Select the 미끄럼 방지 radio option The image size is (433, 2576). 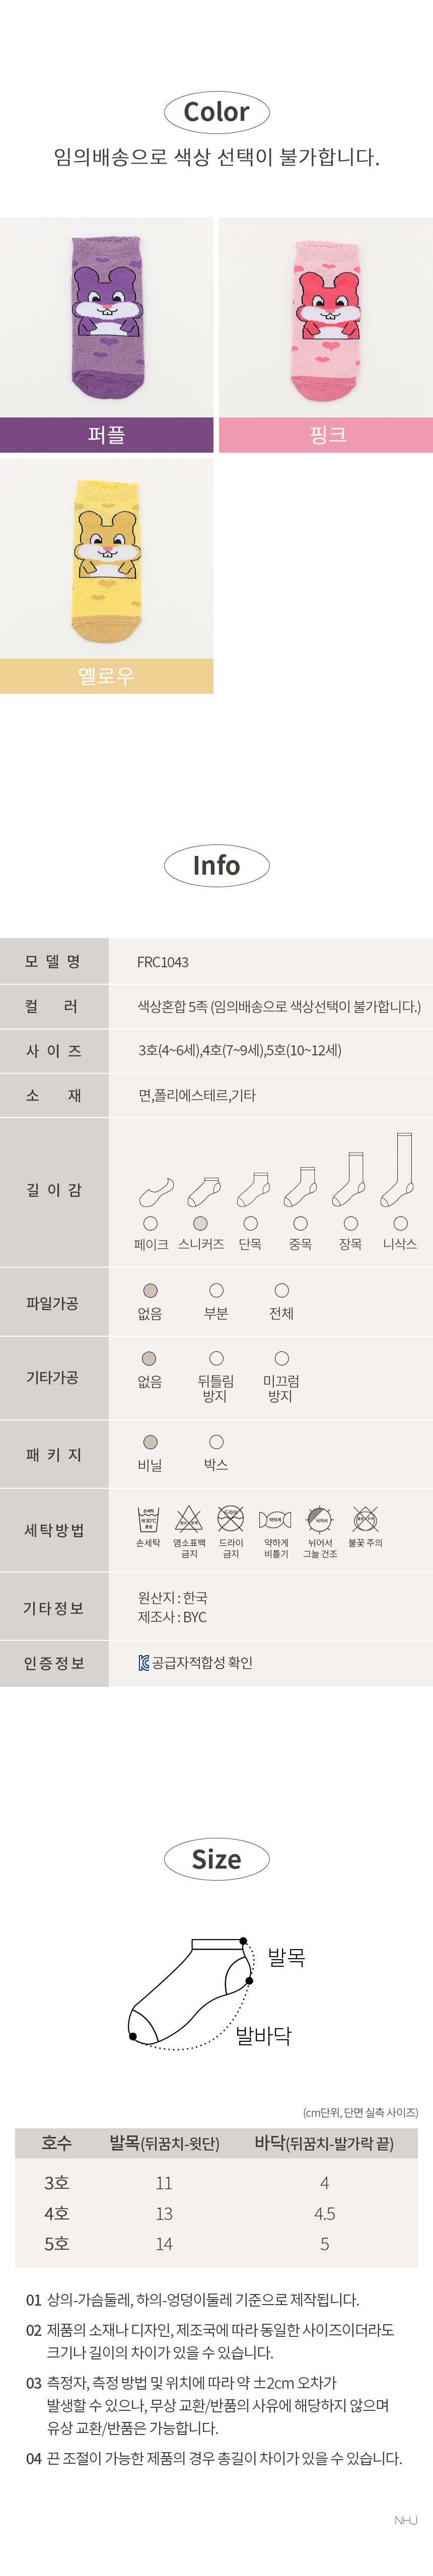pyautogui.click(x=281, y=1358)
